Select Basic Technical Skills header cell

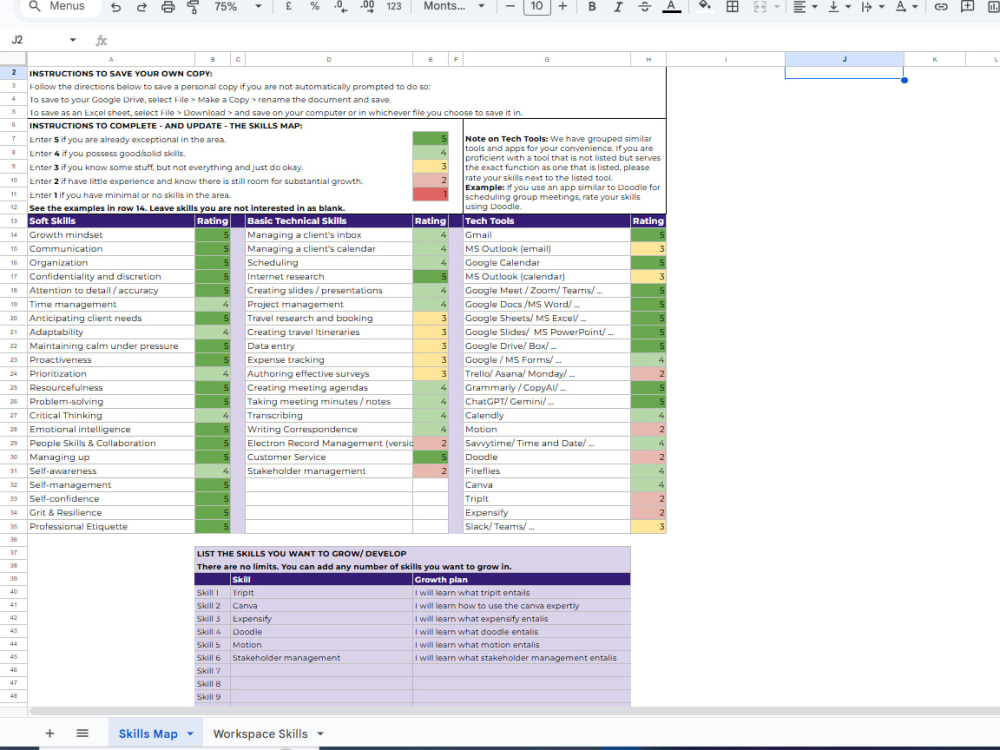coord(329,221)
